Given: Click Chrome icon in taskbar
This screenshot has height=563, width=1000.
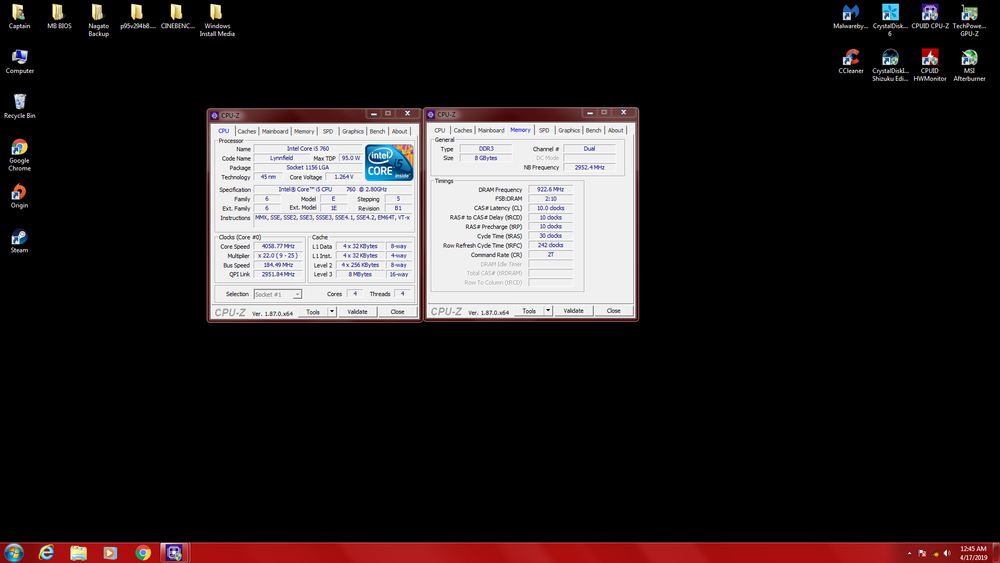Looking at the screenshot, I should pyautogui.click(x=143, y=552).
